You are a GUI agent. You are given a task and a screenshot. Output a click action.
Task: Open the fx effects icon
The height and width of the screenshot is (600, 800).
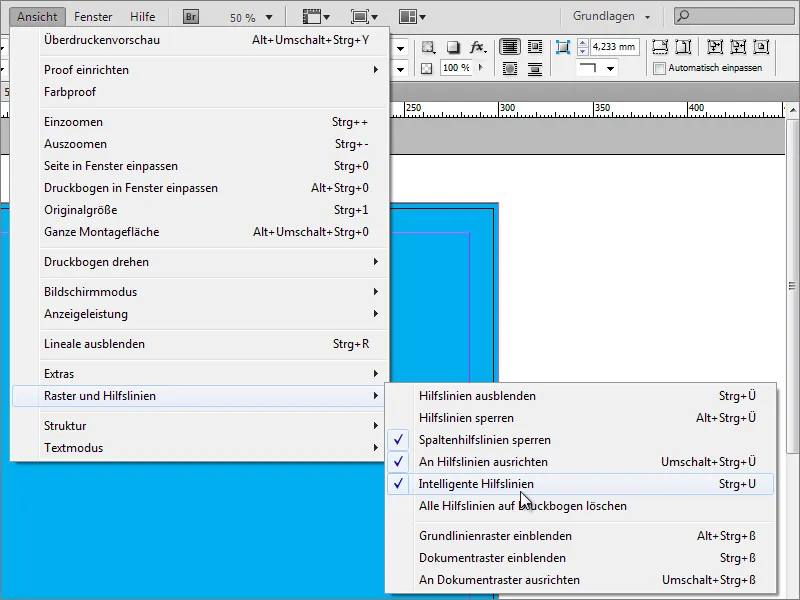point(478,47)
